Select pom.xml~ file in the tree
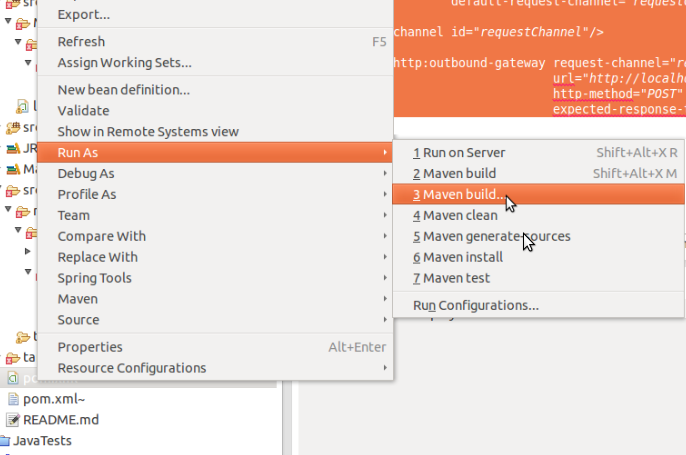 coord(54,399)
